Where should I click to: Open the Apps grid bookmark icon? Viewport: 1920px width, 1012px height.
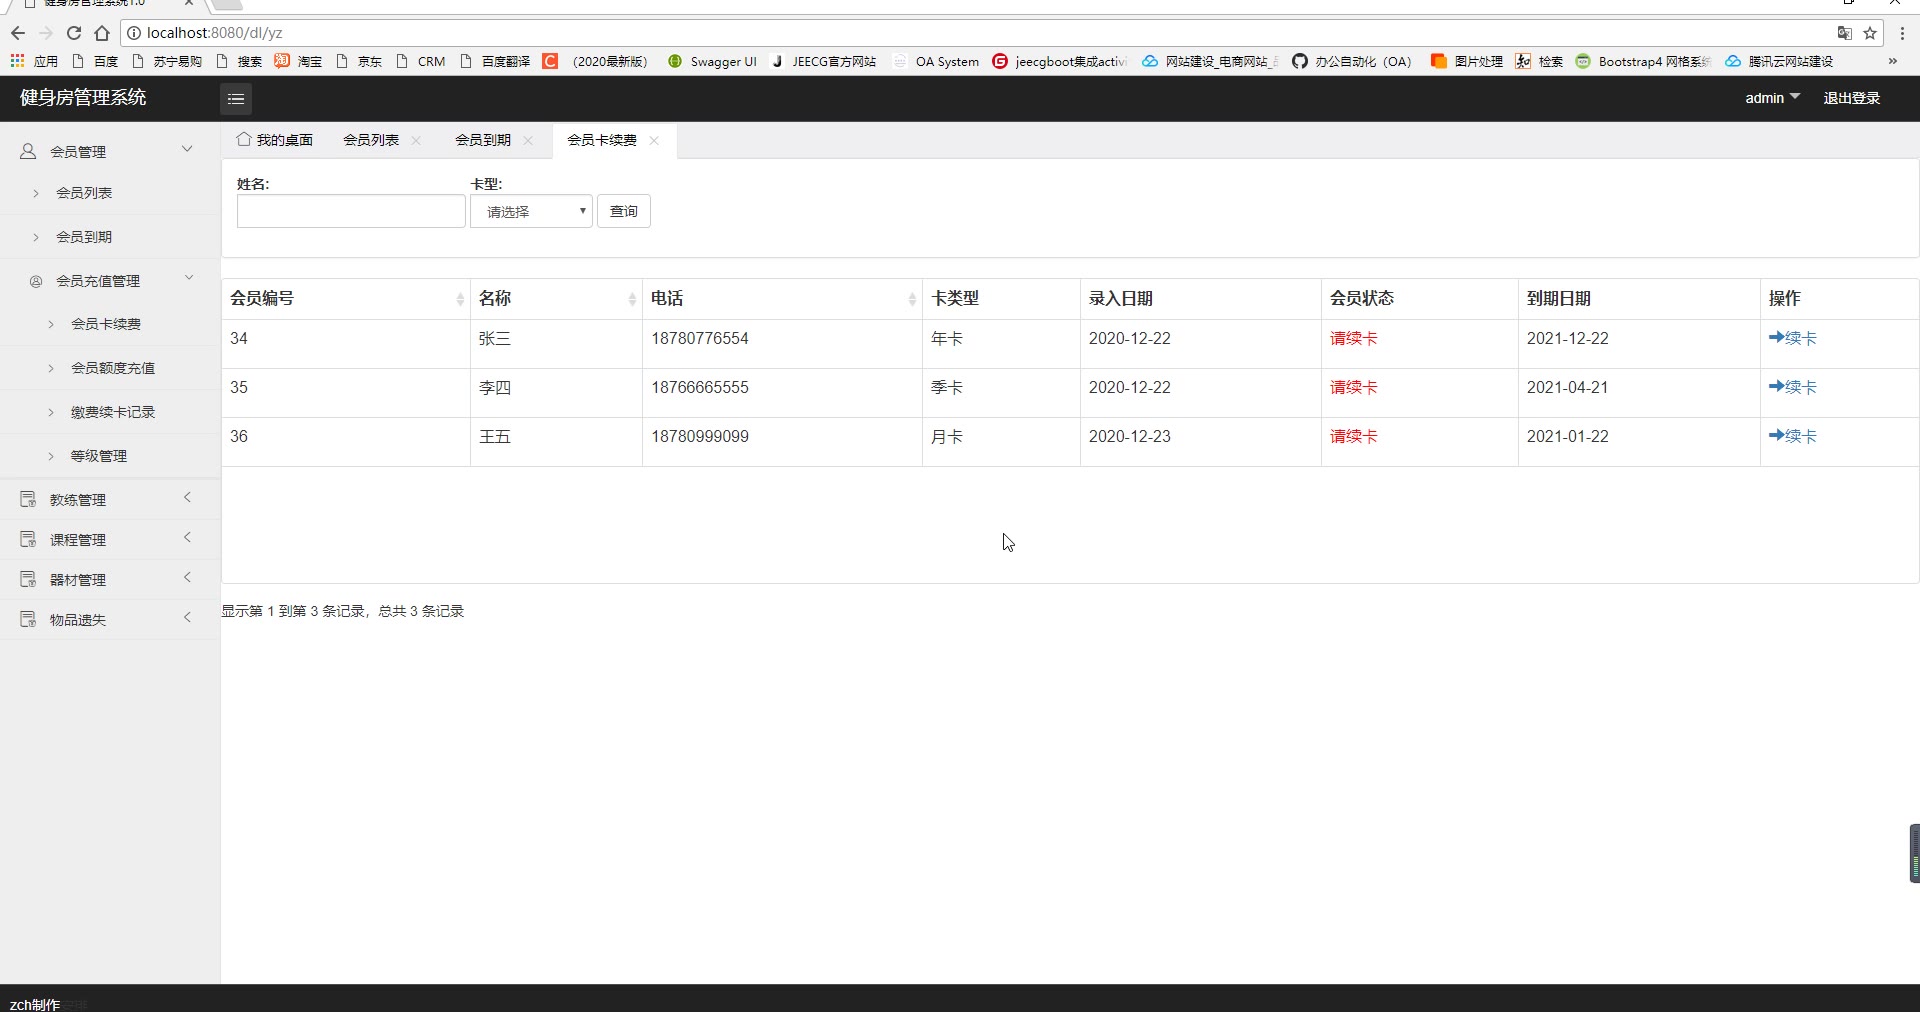pyautogui.click(x=17, y=61)
